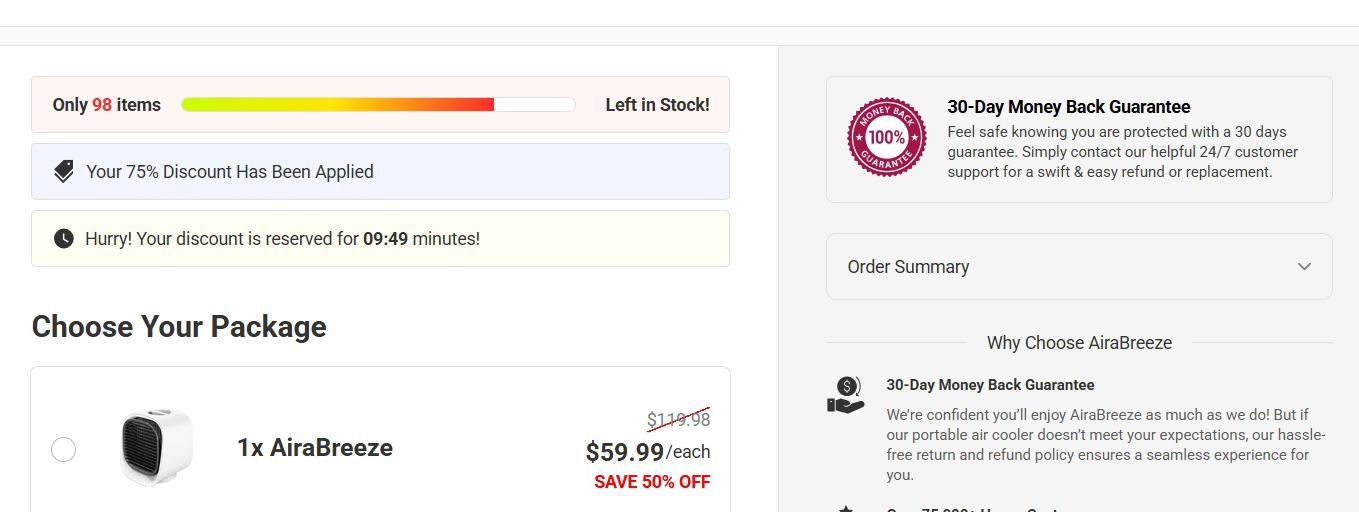Click the 1x AiraBreeze package title

point(315,447)
